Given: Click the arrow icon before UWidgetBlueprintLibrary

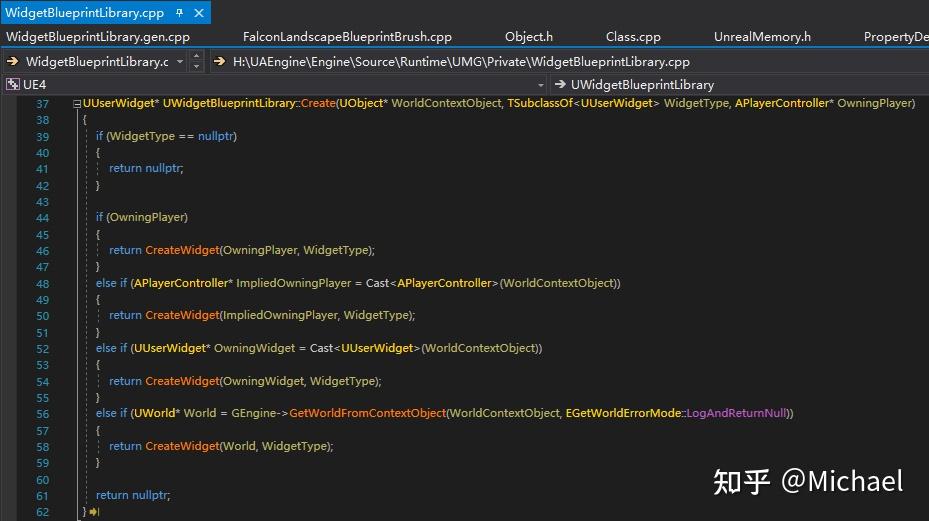Looking at the screenshot, I should pos(560,84).
